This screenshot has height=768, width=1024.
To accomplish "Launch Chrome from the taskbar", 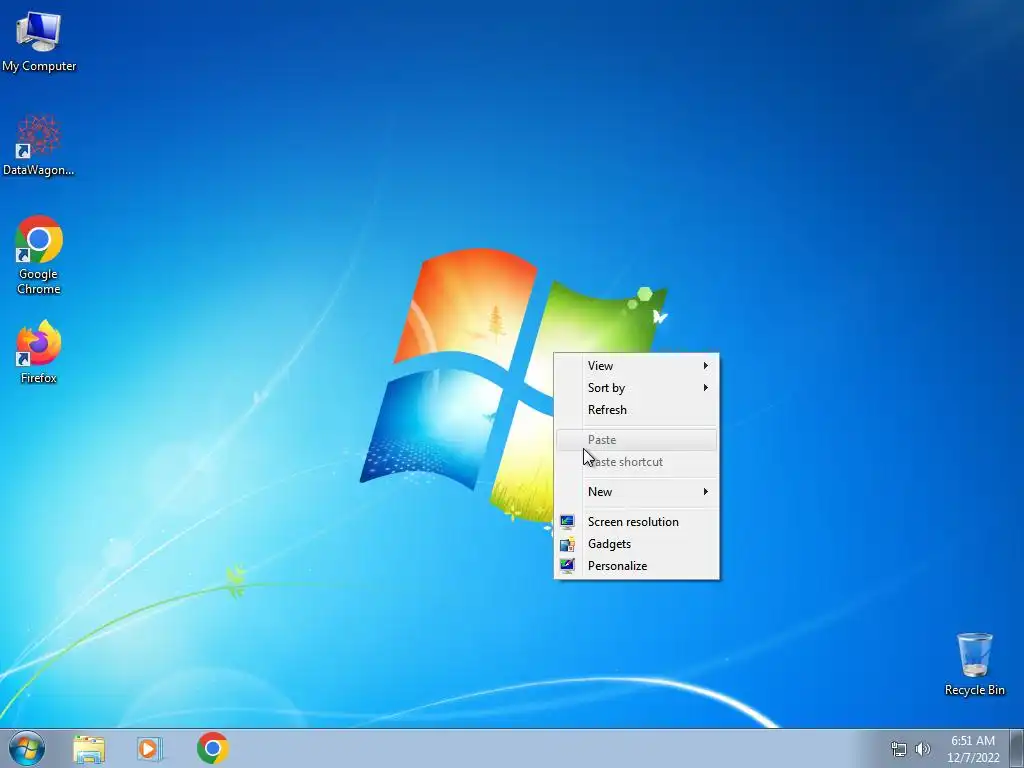I will tap(213, 748).
